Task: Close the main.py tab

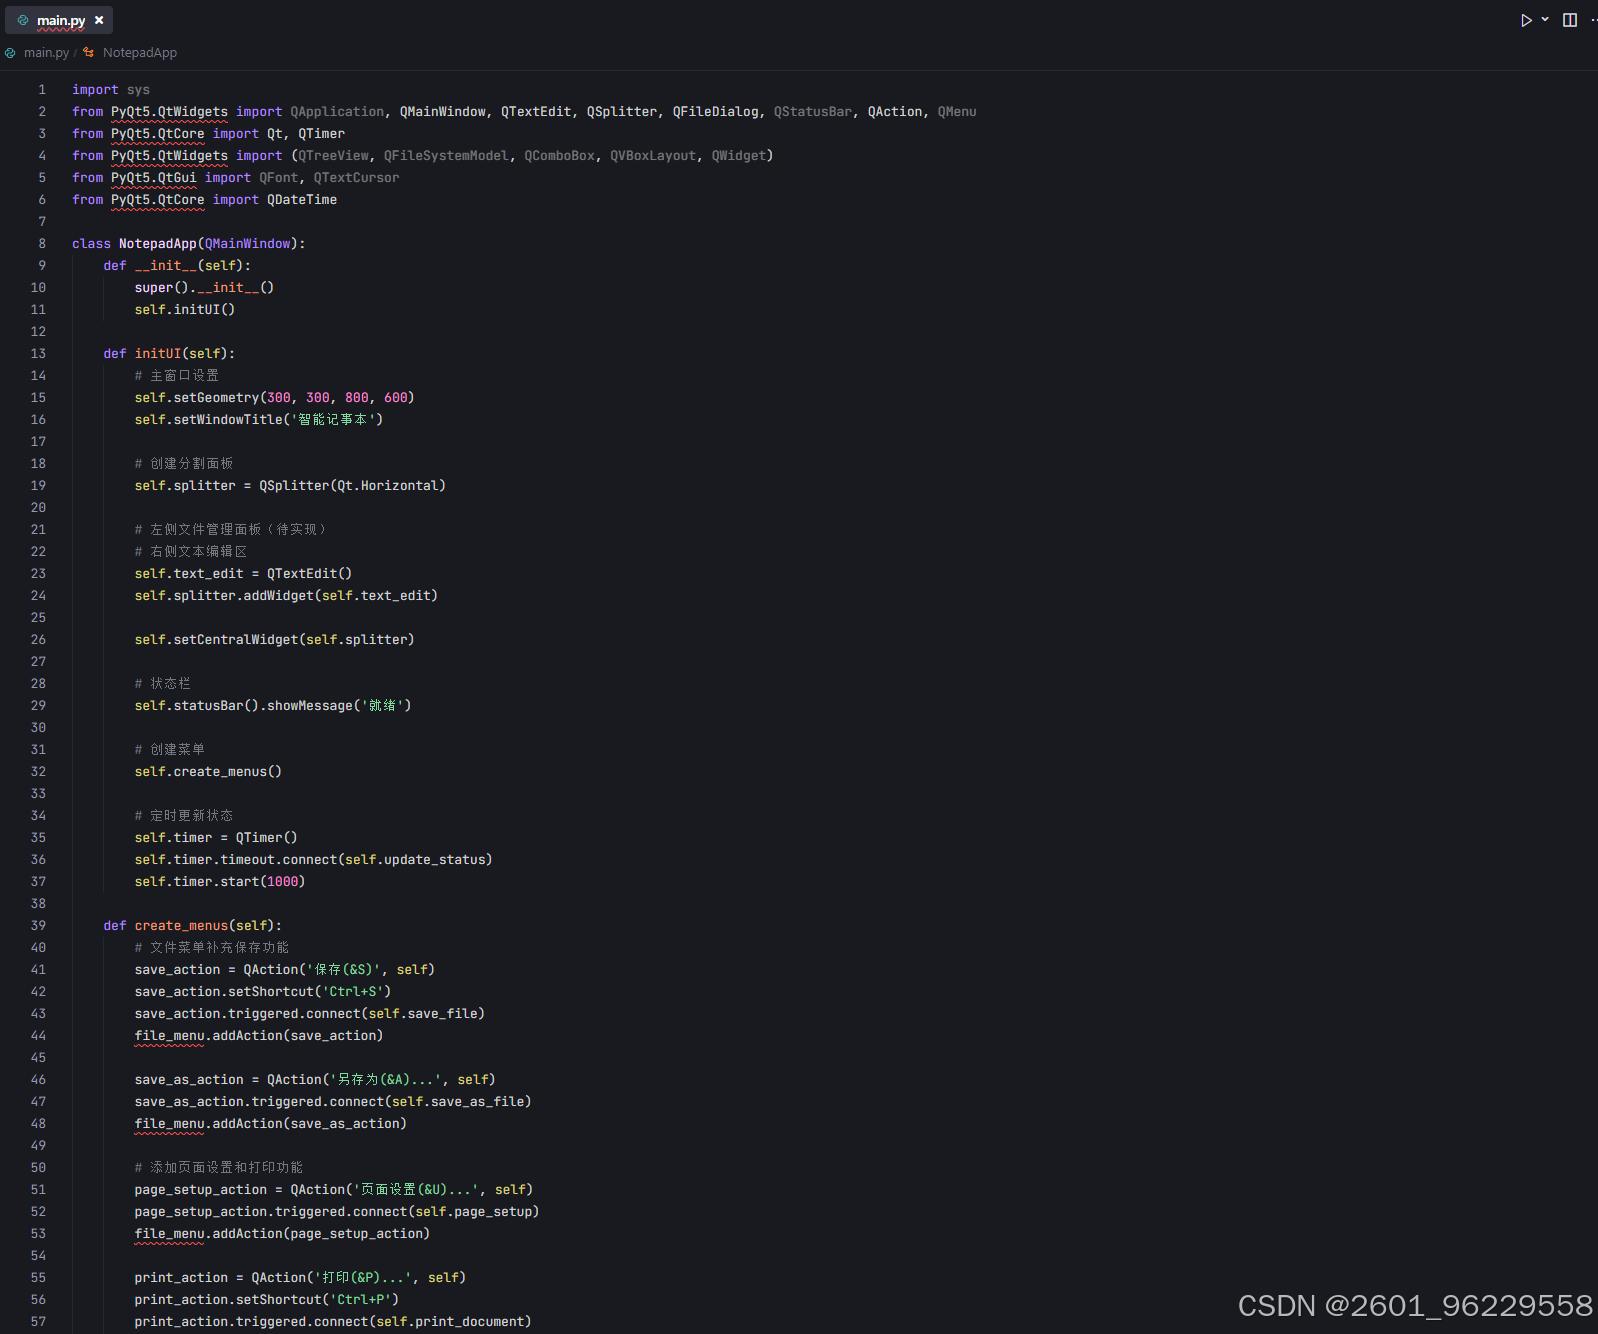Action: [99, 20]
